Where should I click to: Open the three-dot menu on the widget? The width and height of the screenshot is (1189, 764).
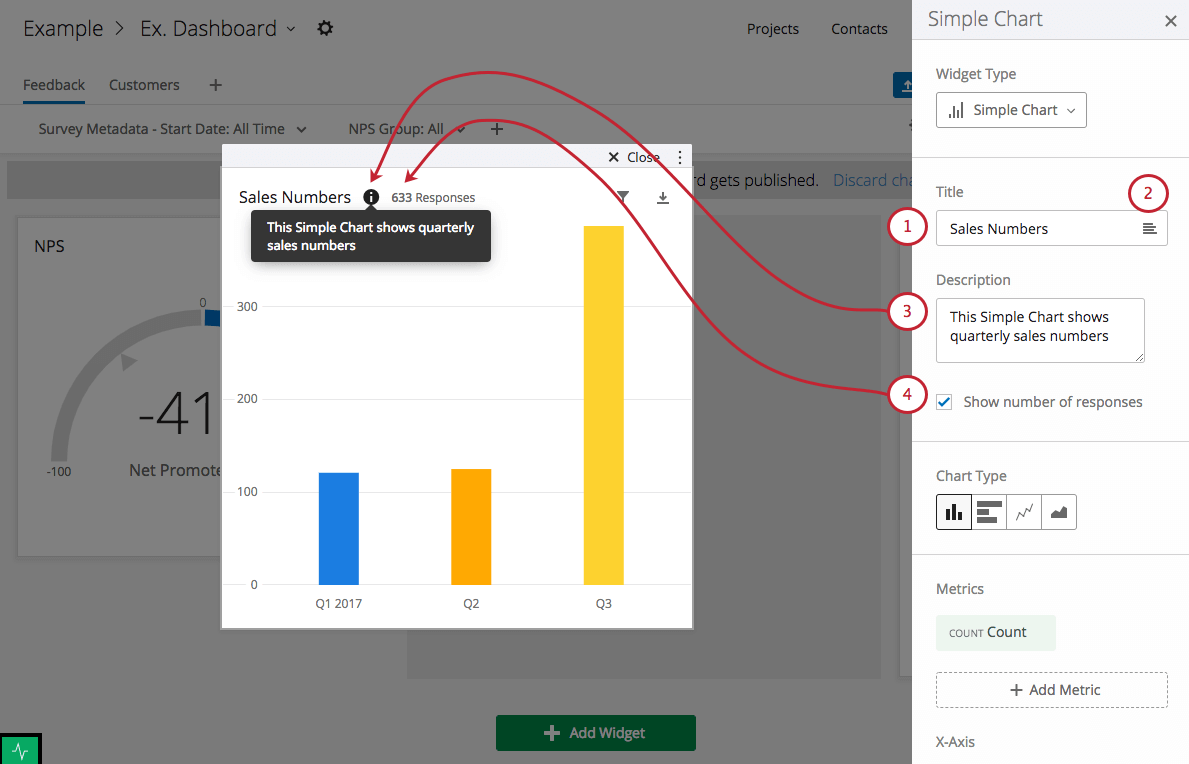[x=679, y=157]
